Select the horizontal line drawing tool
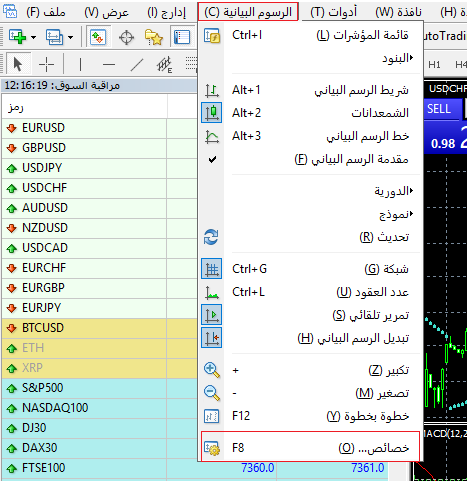Image resolution: width=467 pixels, height=481 pixels. coord(109,64)
